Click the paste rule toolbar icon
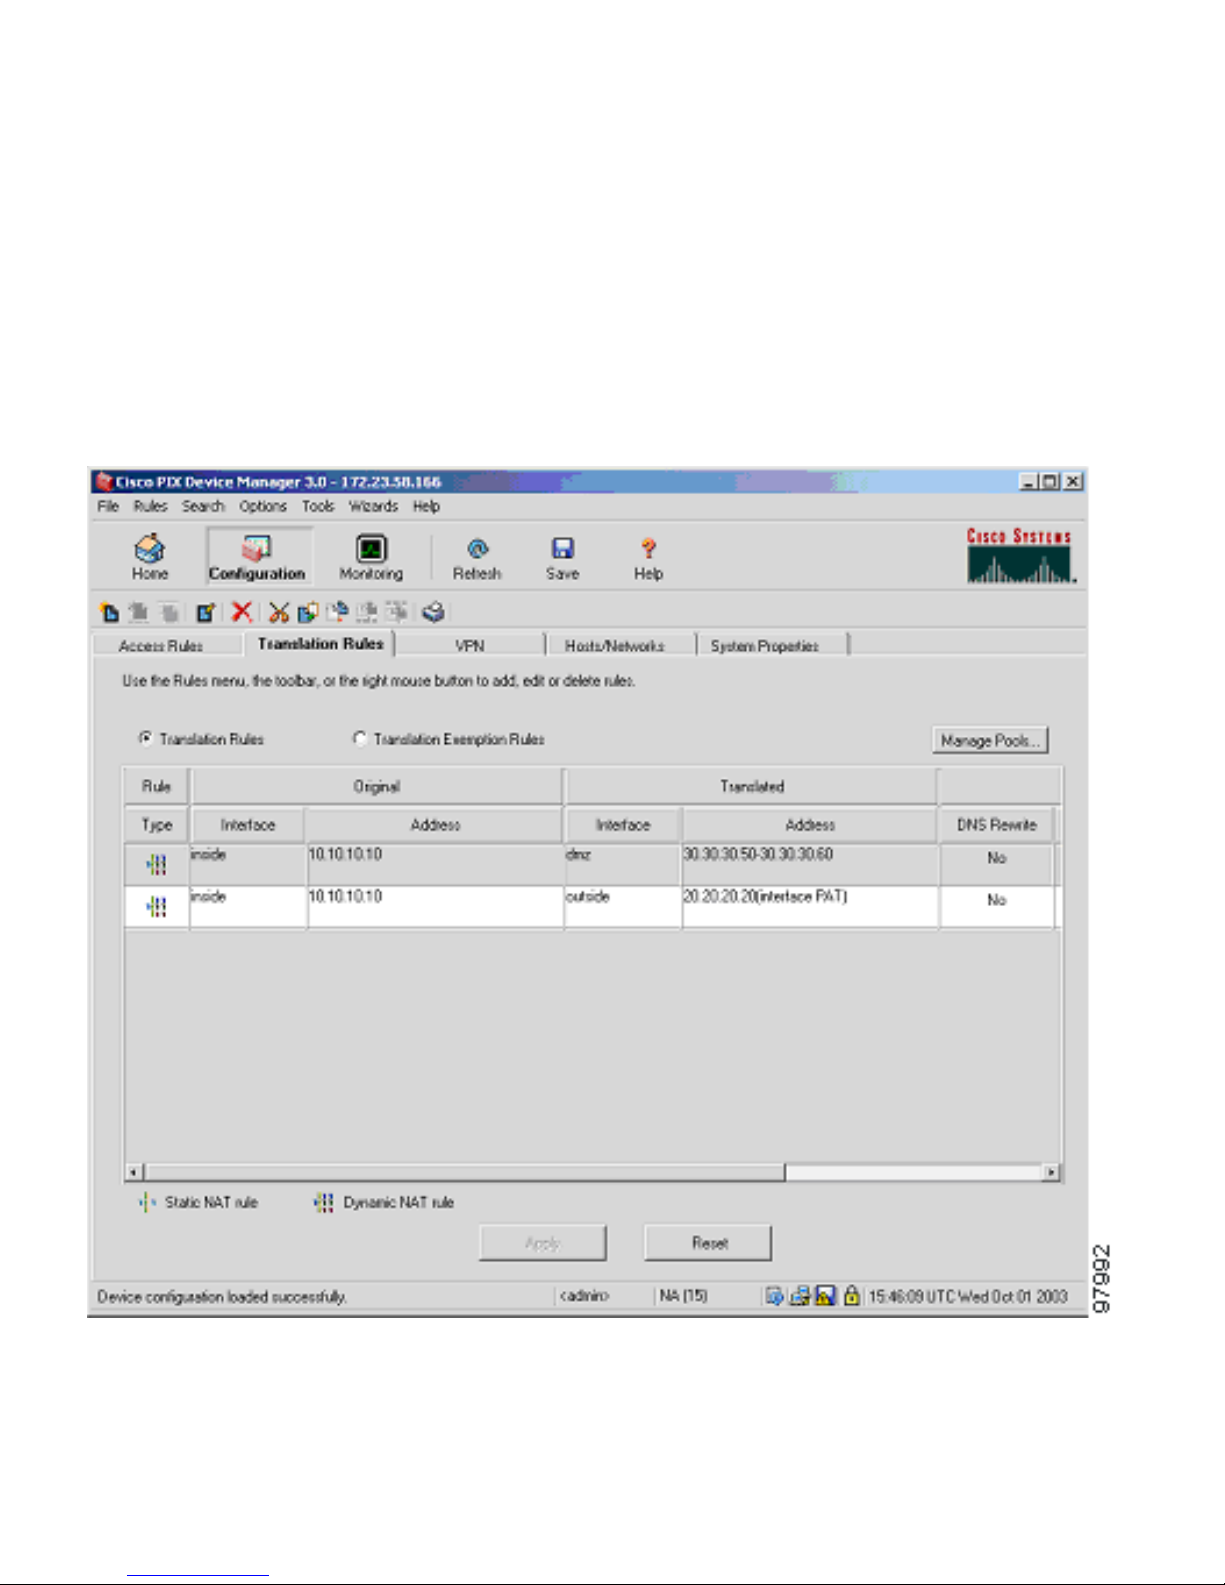The width and height of the screenshot is (1225, 1585). point(337,612)
